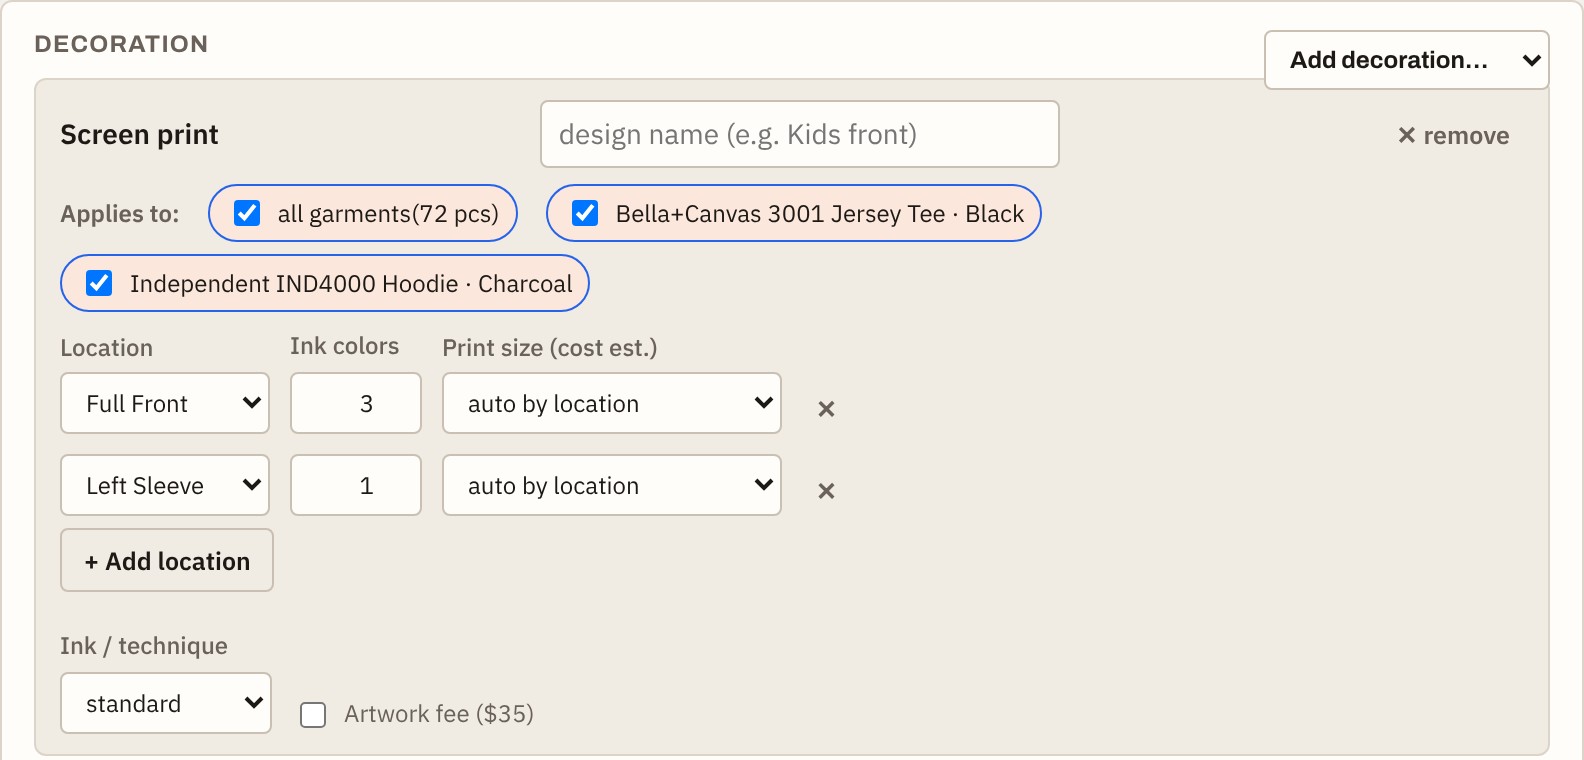Click the Screen print heading
The width and height of the screenshot is (1584, 760).
point(139,134)
